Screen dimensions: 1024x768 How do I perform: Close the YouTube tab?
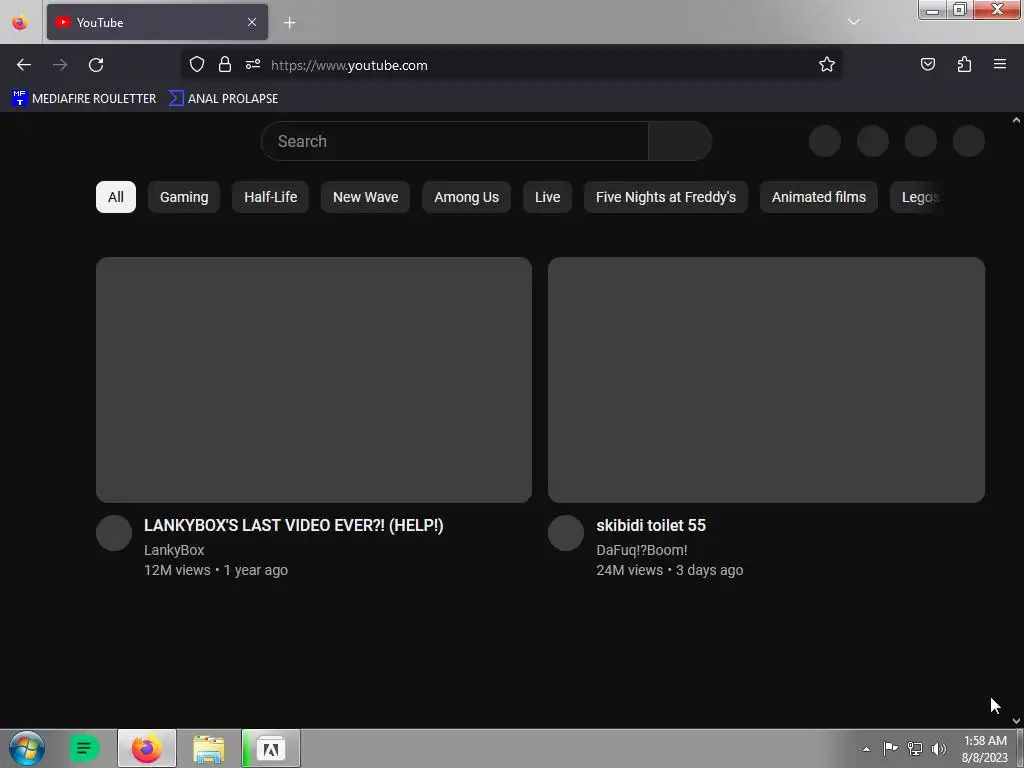252,22
